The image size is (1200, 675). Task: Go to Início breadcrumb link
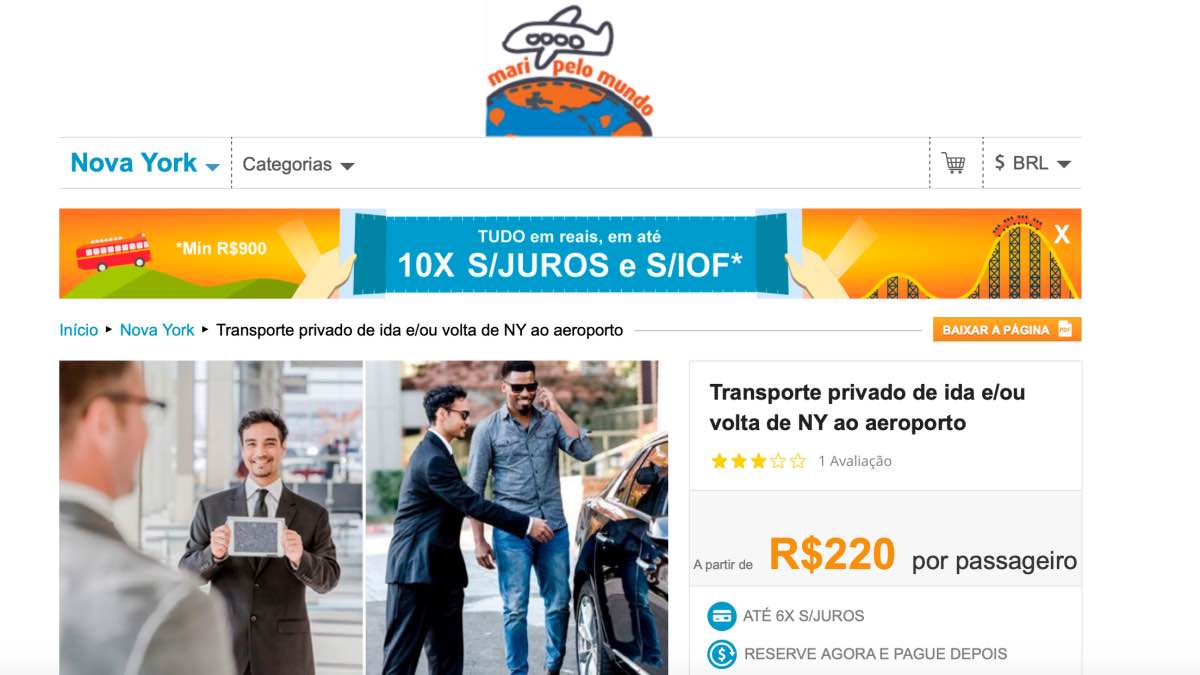(79, 330)
